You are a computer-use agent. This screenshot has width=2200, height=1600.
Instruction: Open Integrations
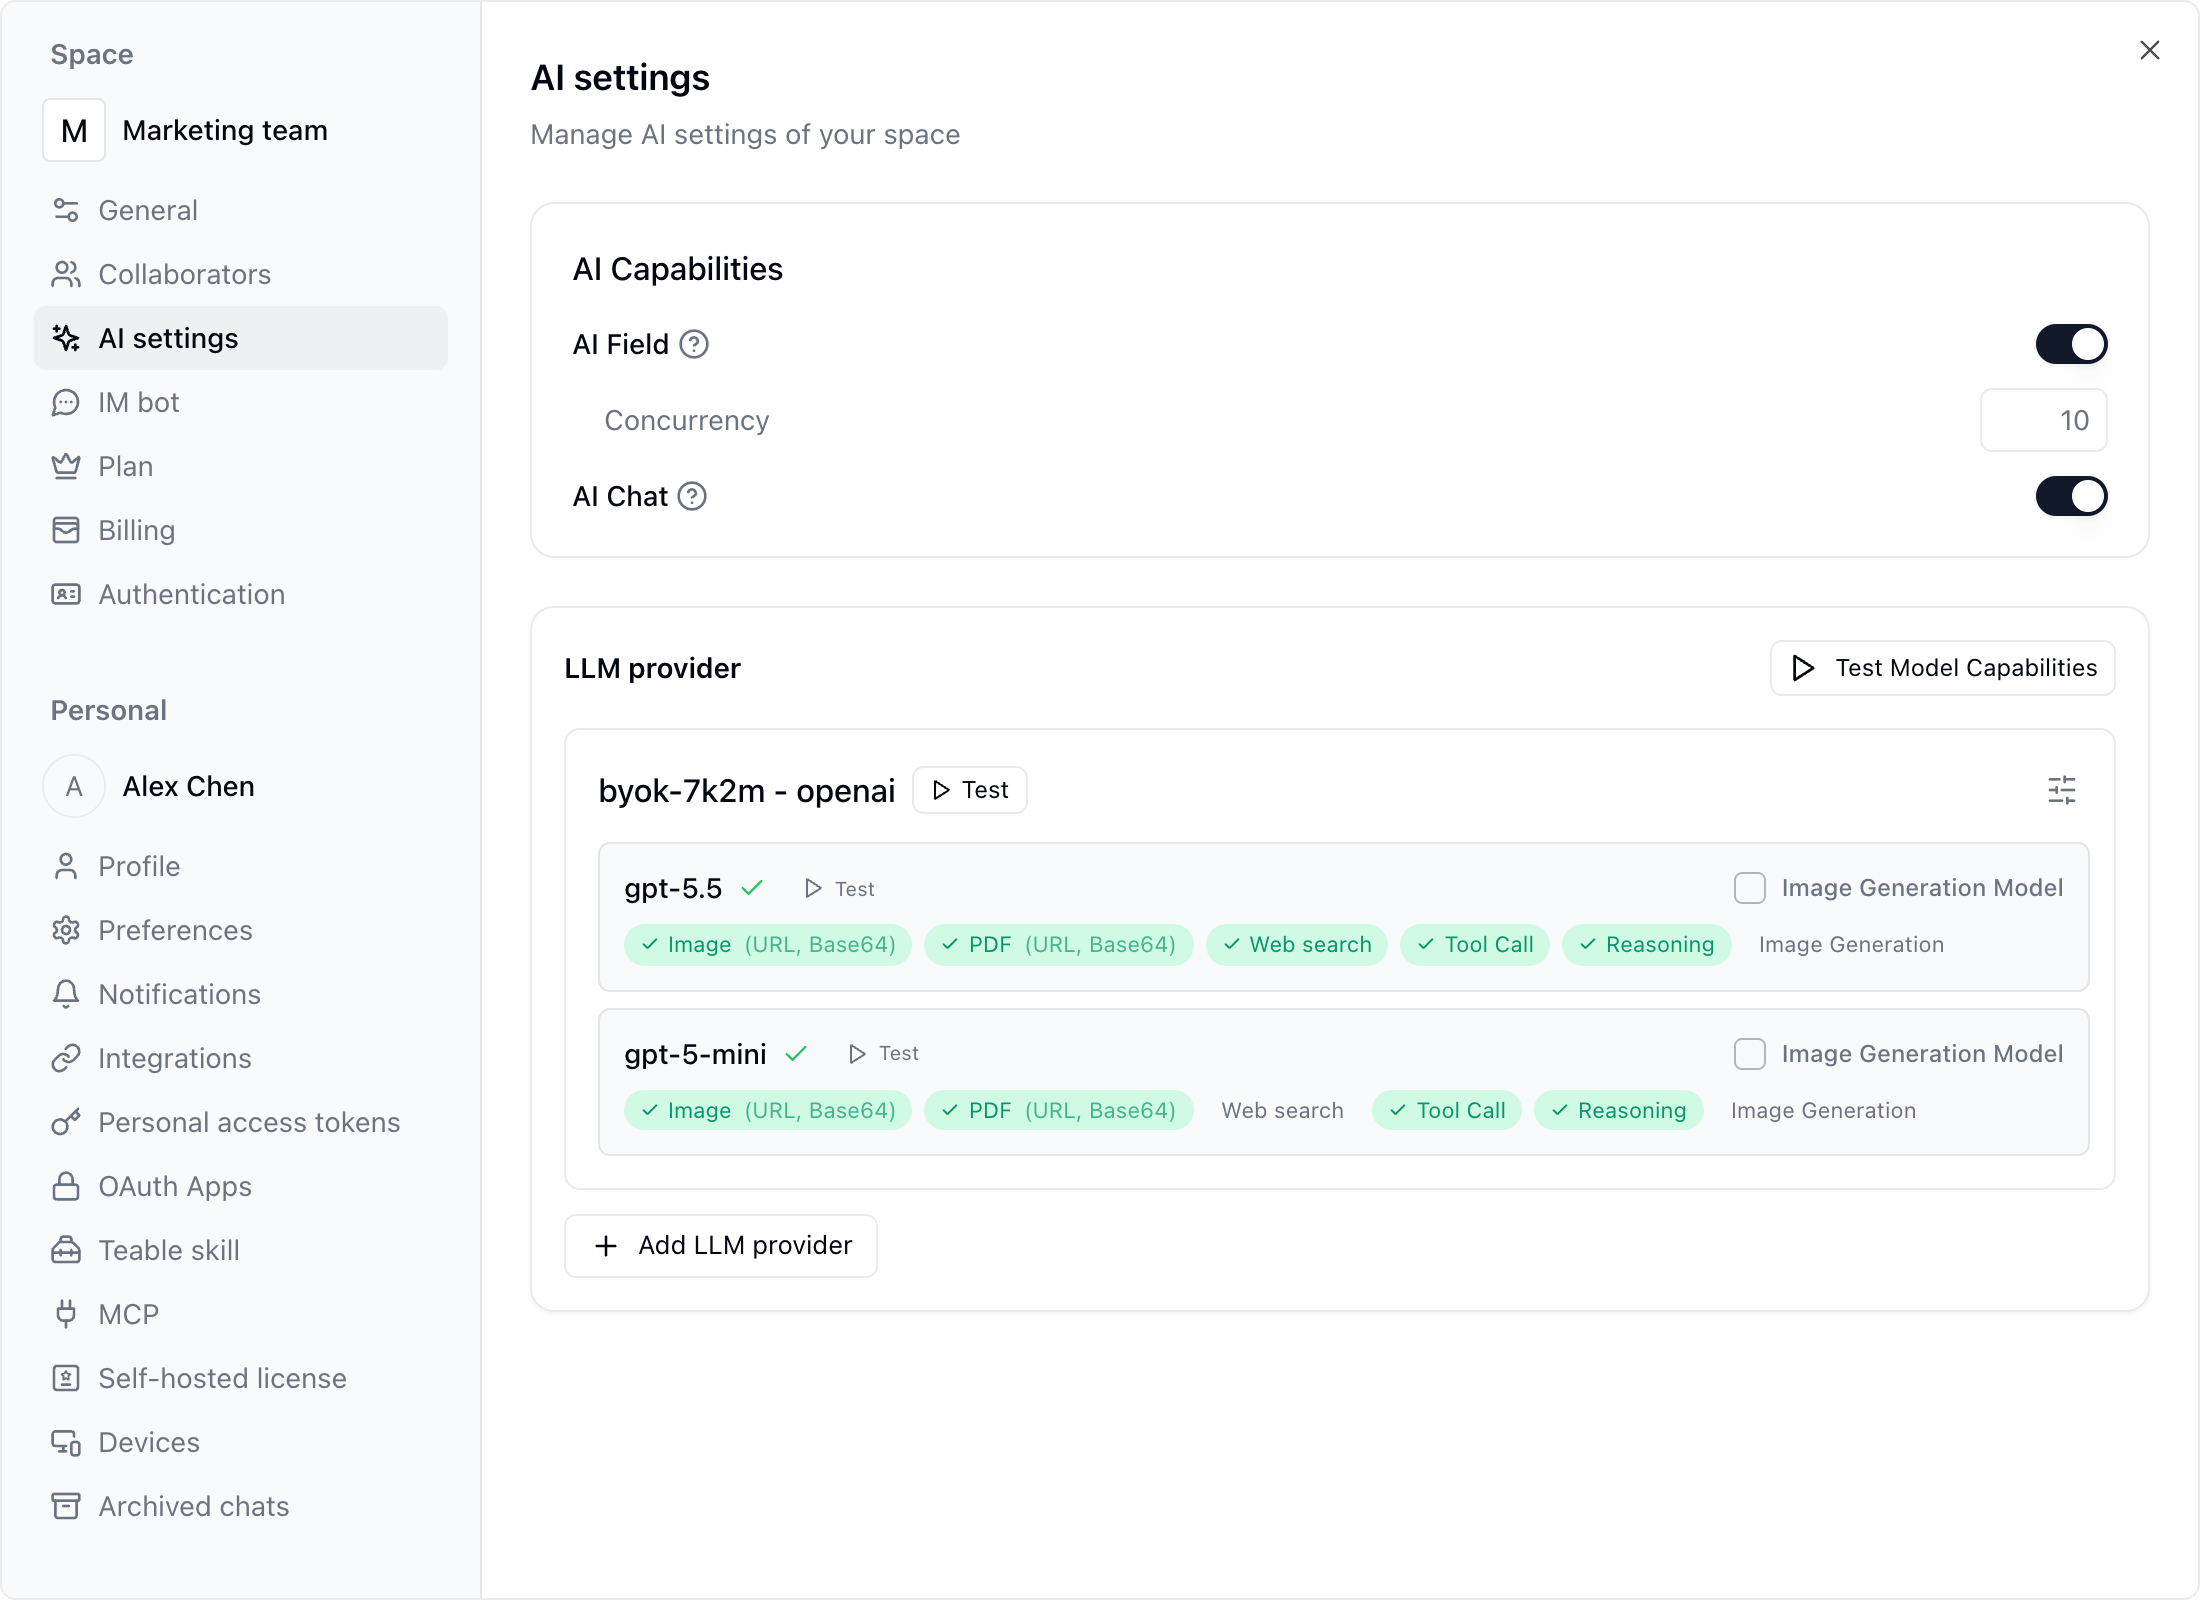point(240,1058)
